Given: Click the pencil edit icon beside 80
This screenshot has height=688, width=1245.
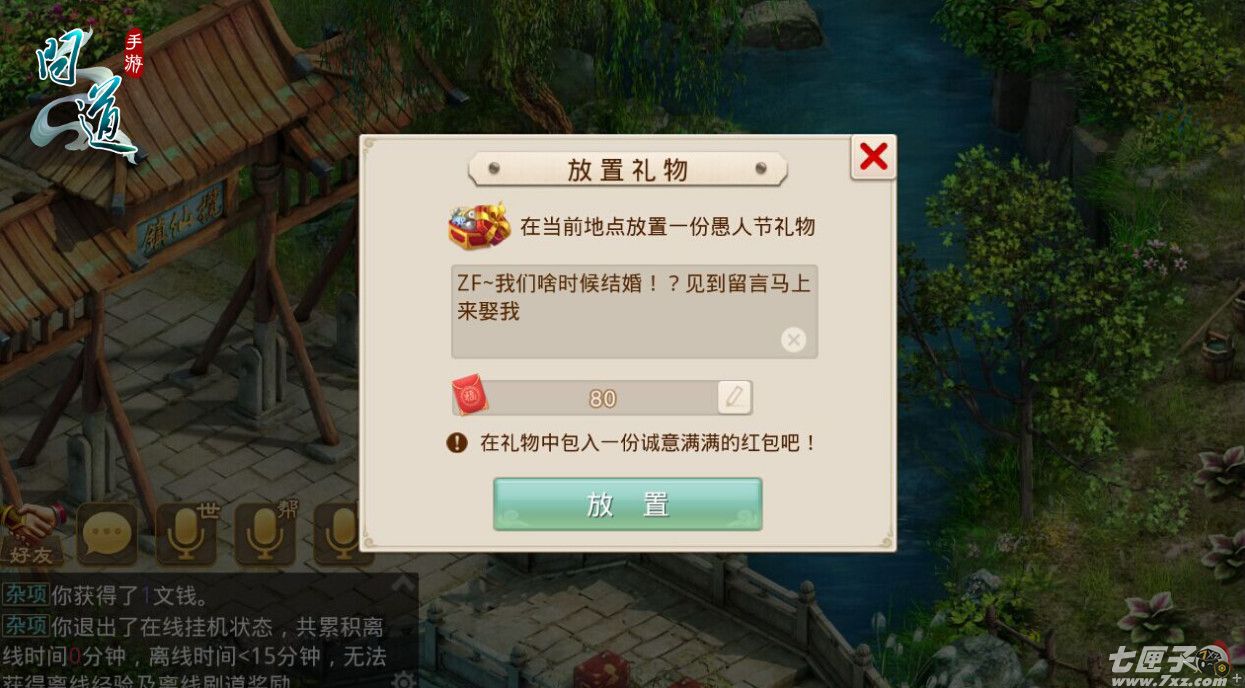Looking at the screenshot, I should coord(734,397).
